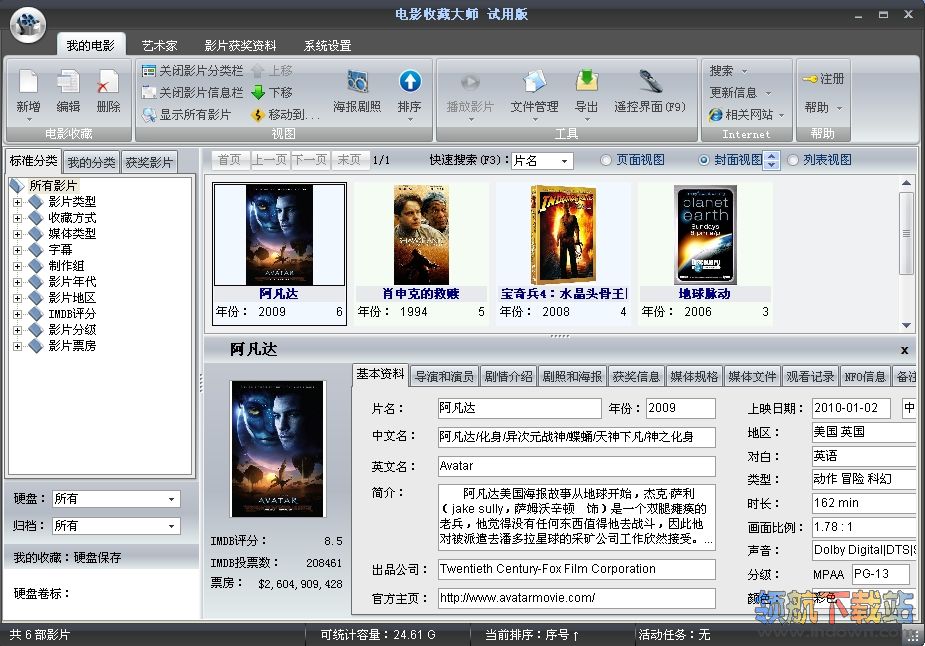
Task: Select the 封面视图 radio button
Action: (x=703, y=160)
